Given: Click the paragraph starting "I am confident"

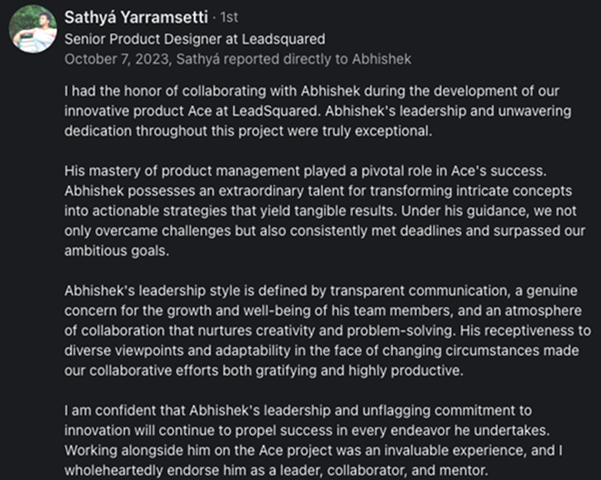Looking at the screenshot, I should [320, 440].
